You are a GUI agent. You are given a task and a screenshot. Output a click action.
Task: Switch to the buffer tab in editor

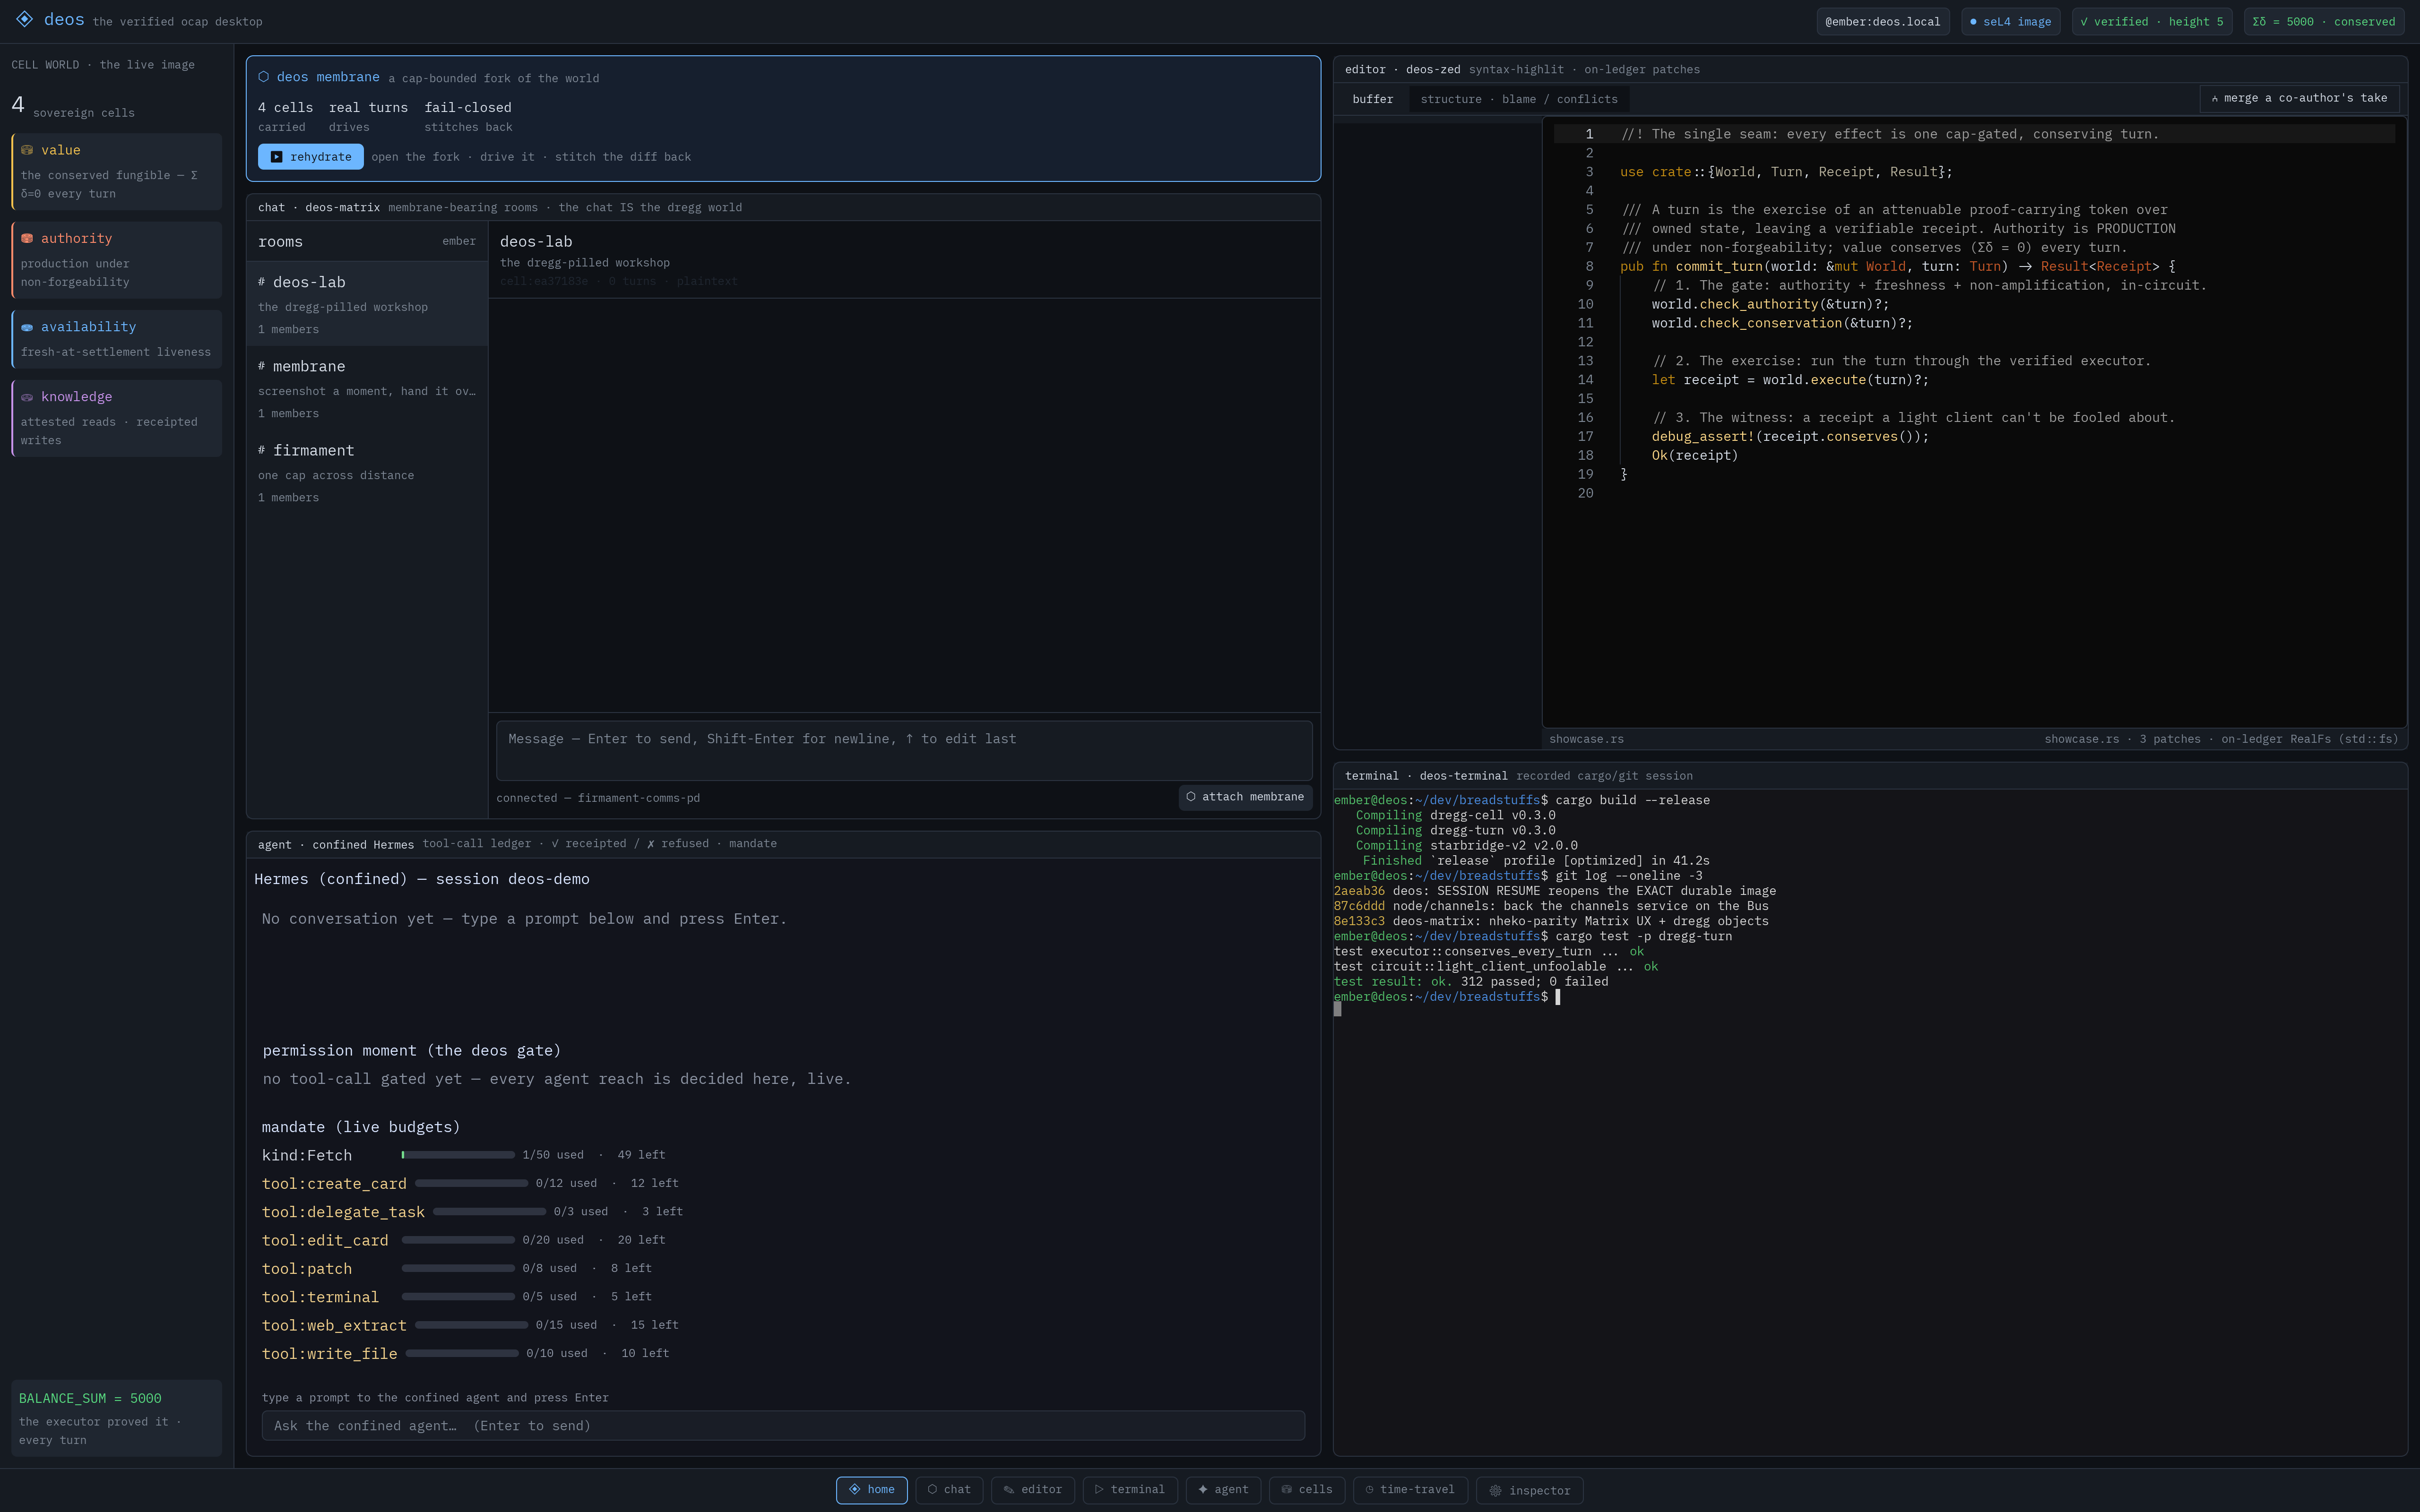[1372, 99]
